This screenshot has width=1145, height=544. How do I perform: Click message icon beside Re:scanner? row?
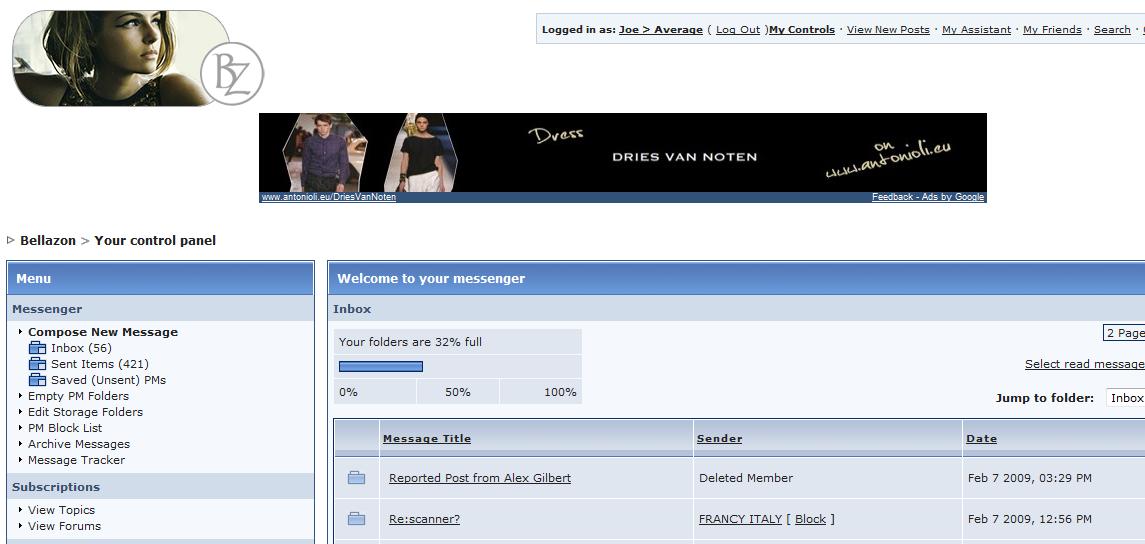point(356,519)
